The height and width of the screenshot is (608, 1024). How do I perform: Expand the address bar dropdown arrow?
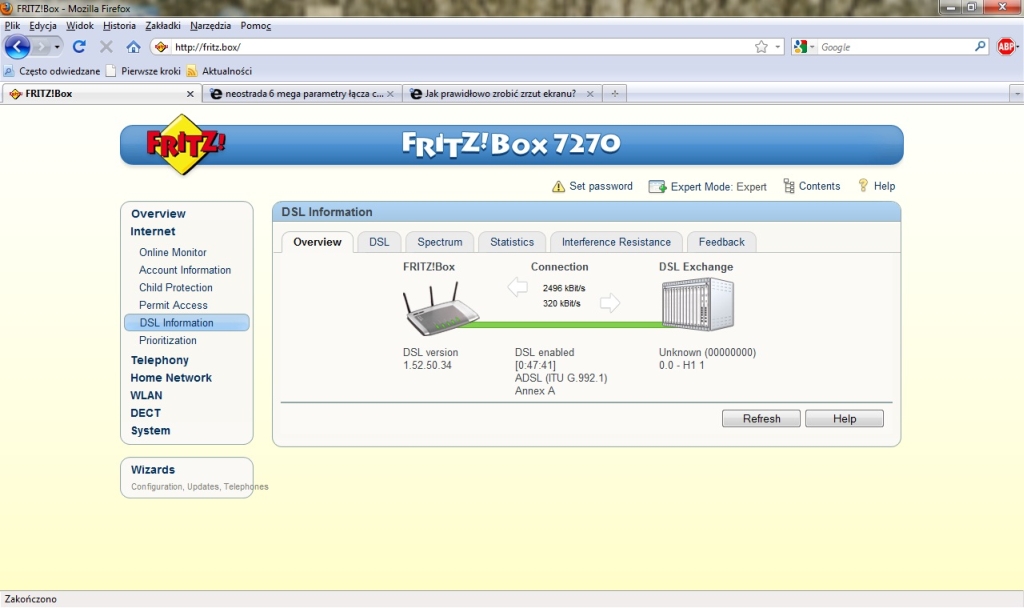[x=777, y=47]
